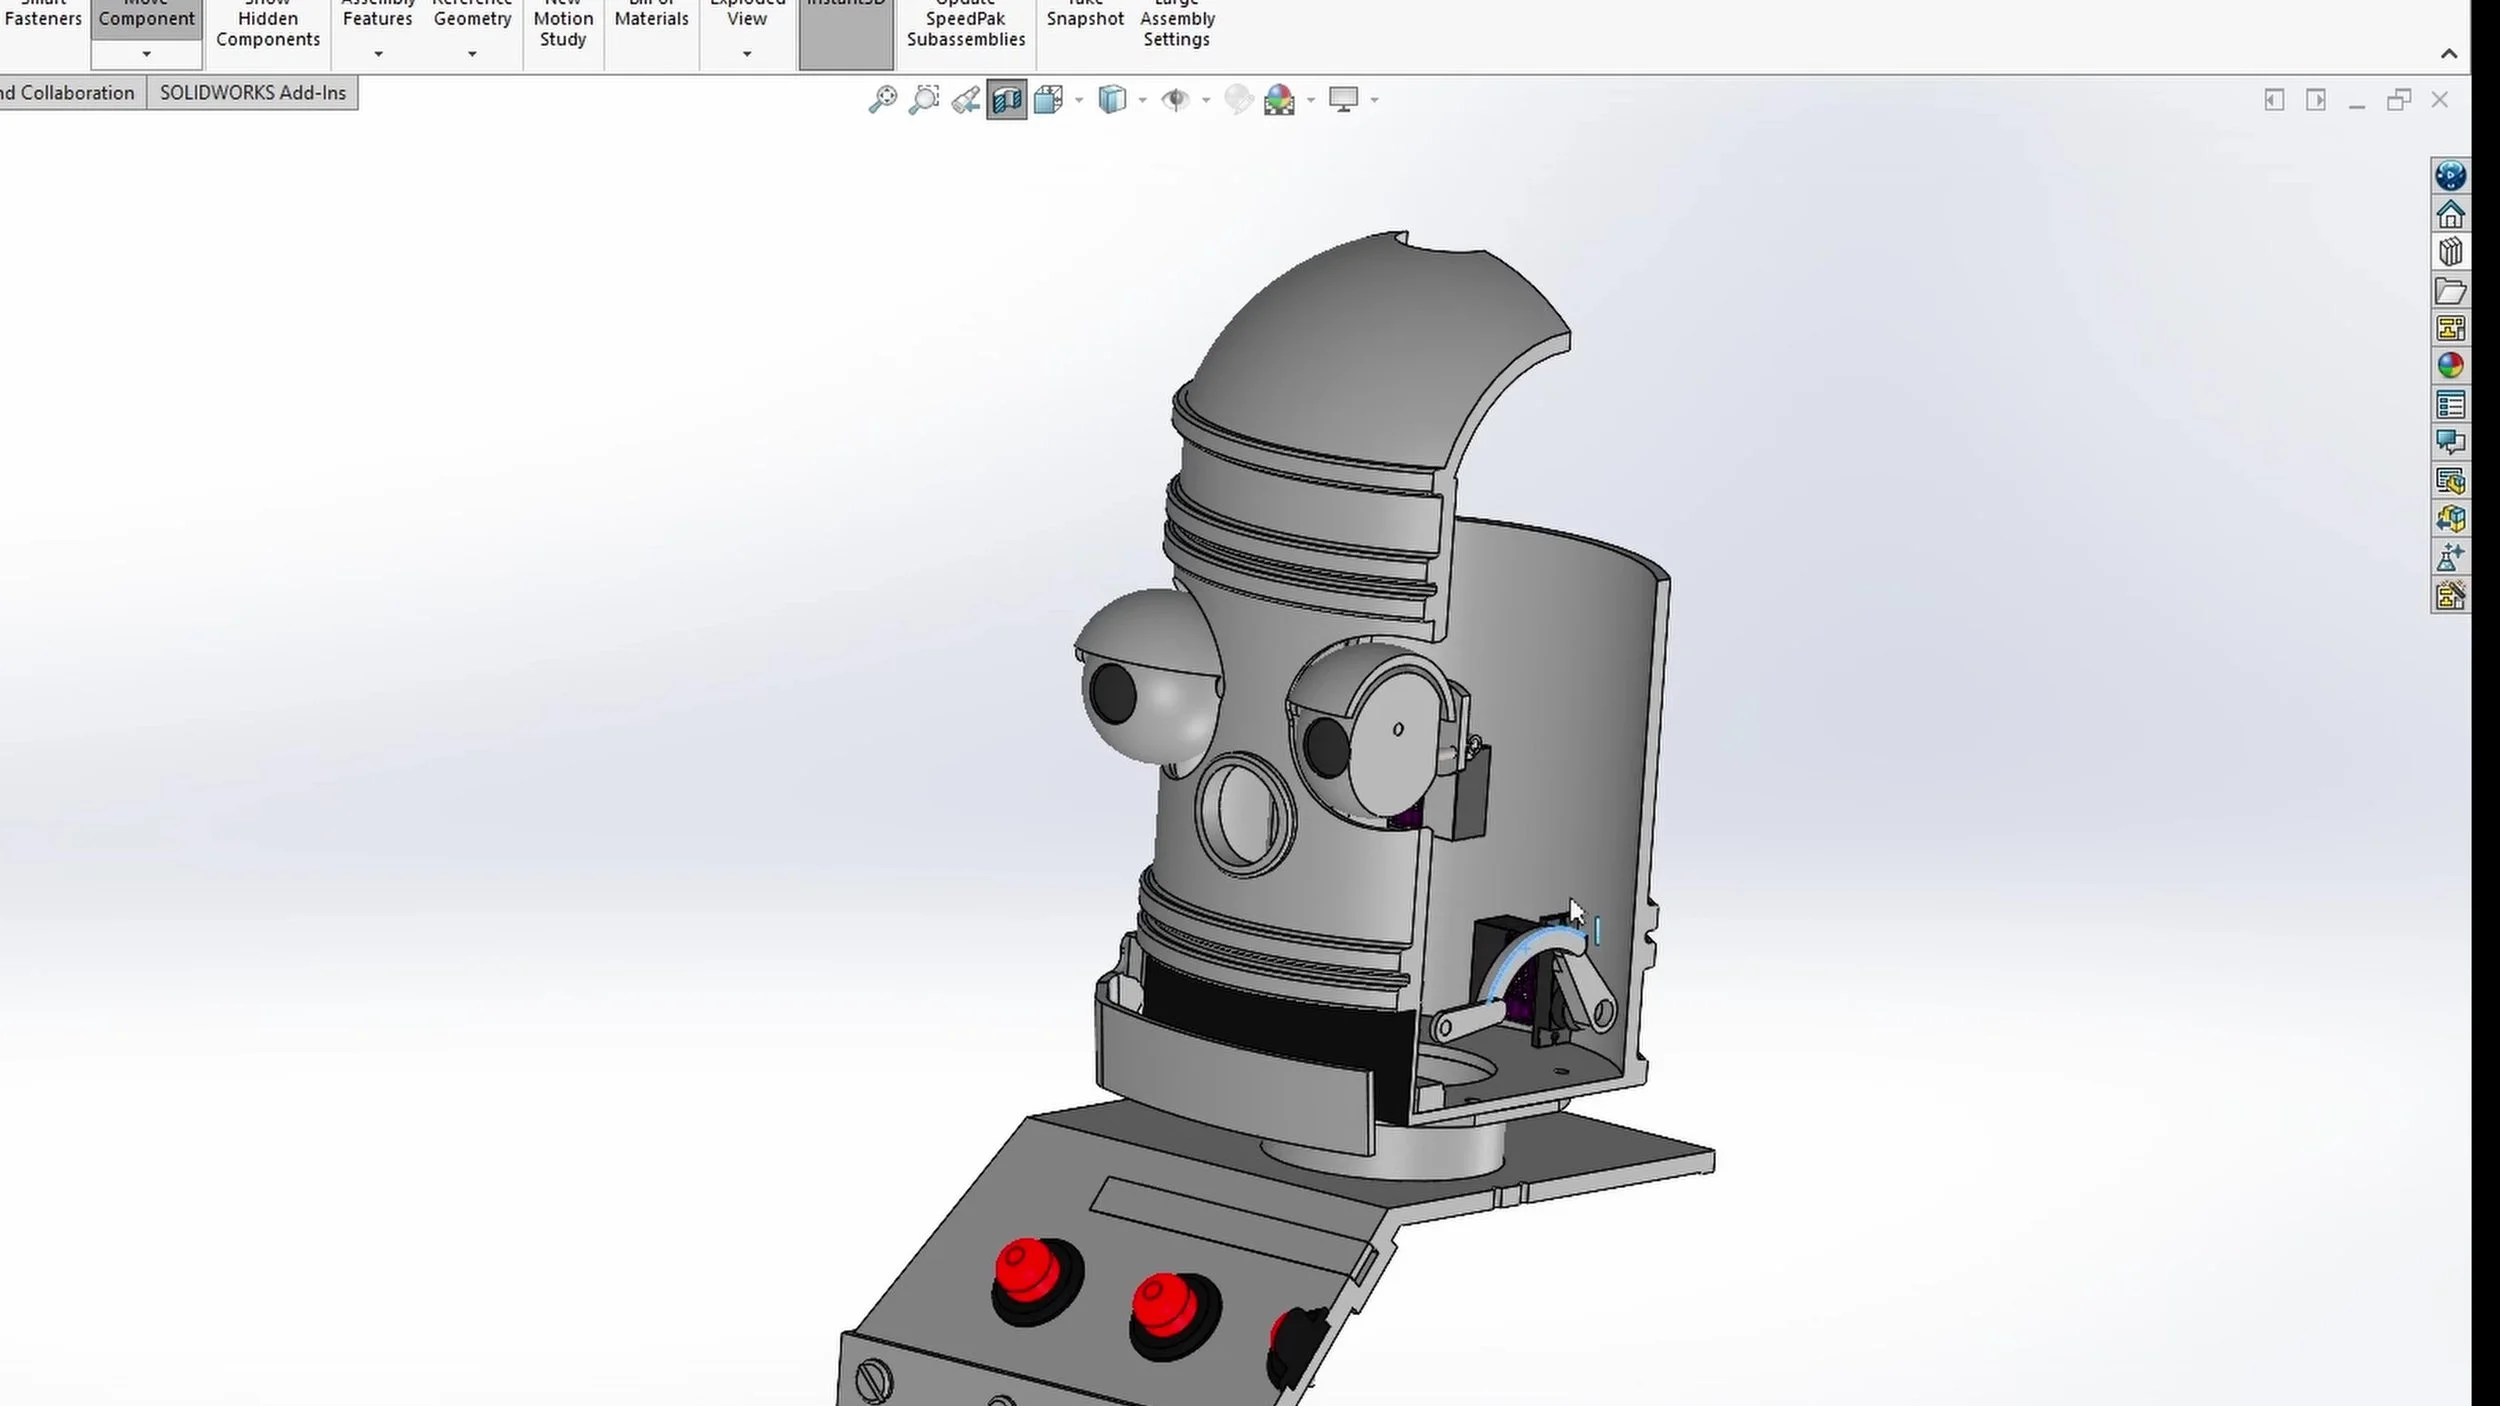Expand the View Orientation dropdown arrow
The image size is (2500, 1406).
[x=1078, y=101]
